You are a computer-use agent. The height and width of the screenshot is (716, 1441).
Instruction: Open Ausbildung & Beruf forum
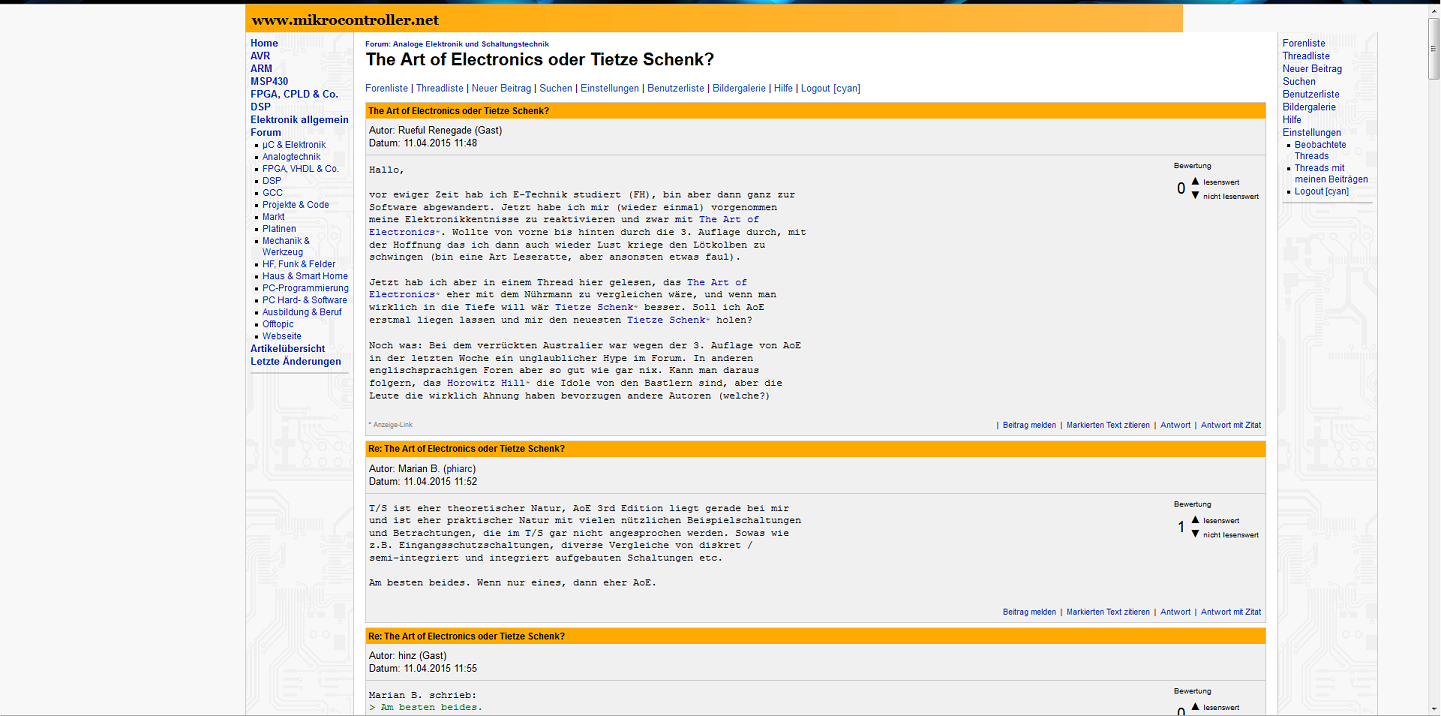(x=300, y=312)
